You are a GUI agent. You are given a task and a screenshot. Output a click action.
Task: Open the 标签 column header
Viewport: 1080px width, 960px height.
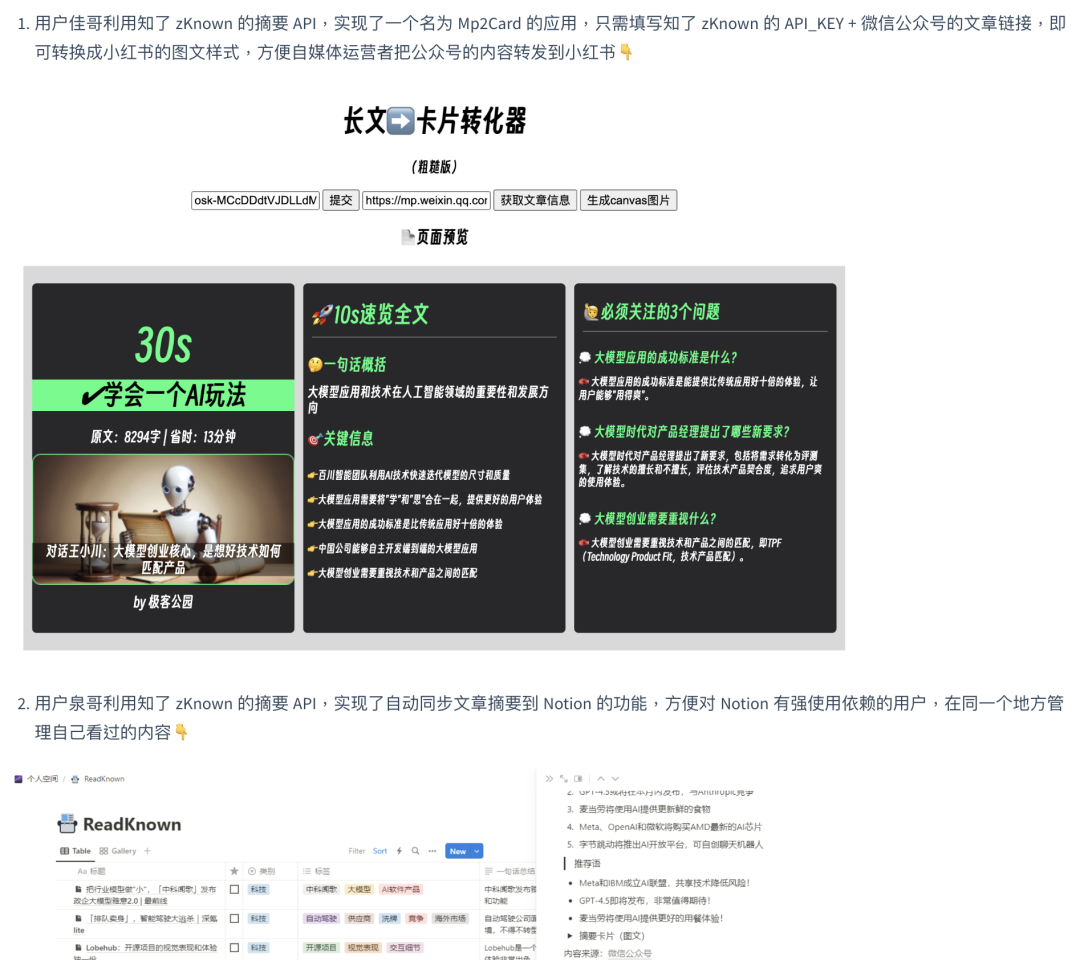(317, 871)
